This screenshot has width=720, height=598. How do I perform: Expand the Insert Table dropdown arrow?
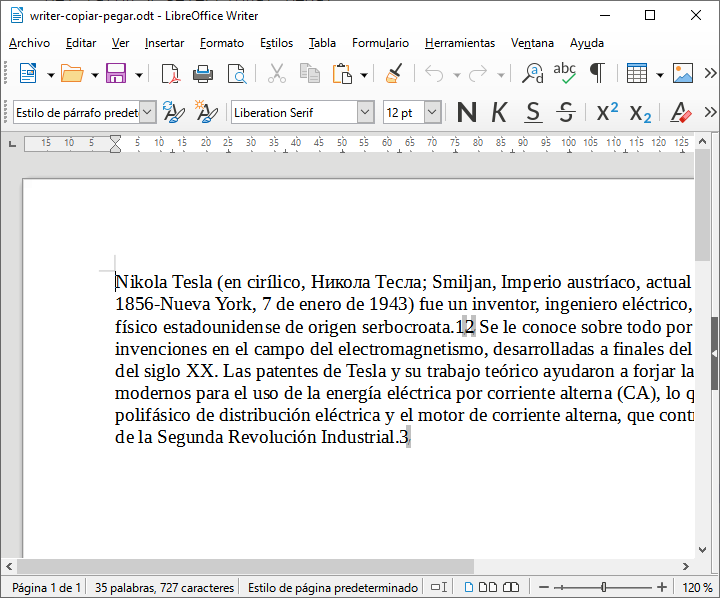pos(660,75)
